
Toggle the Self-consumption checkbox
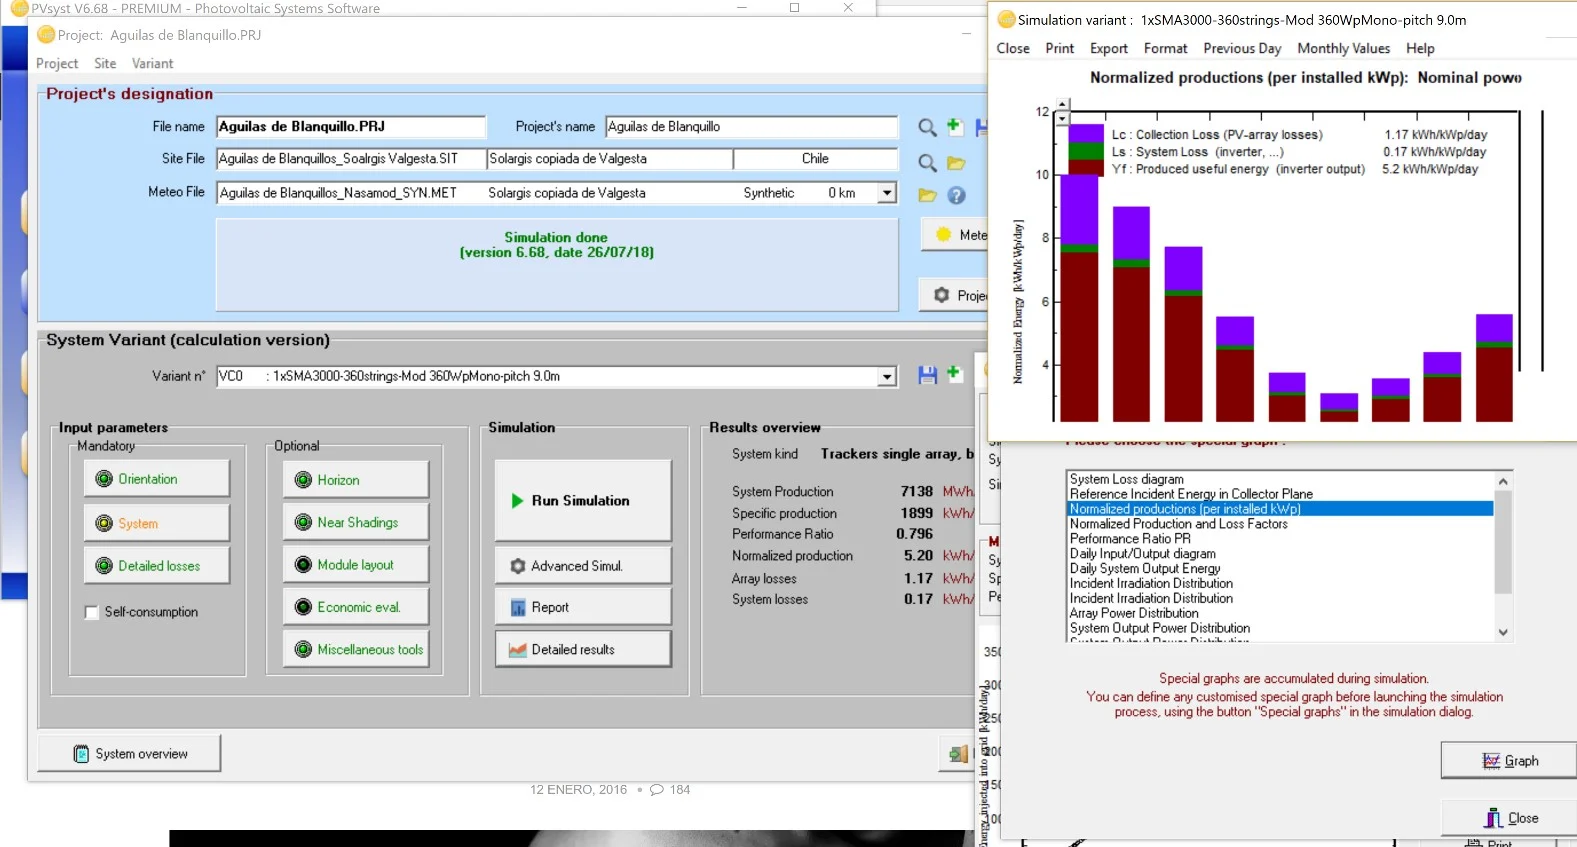(x=92, y=612)
